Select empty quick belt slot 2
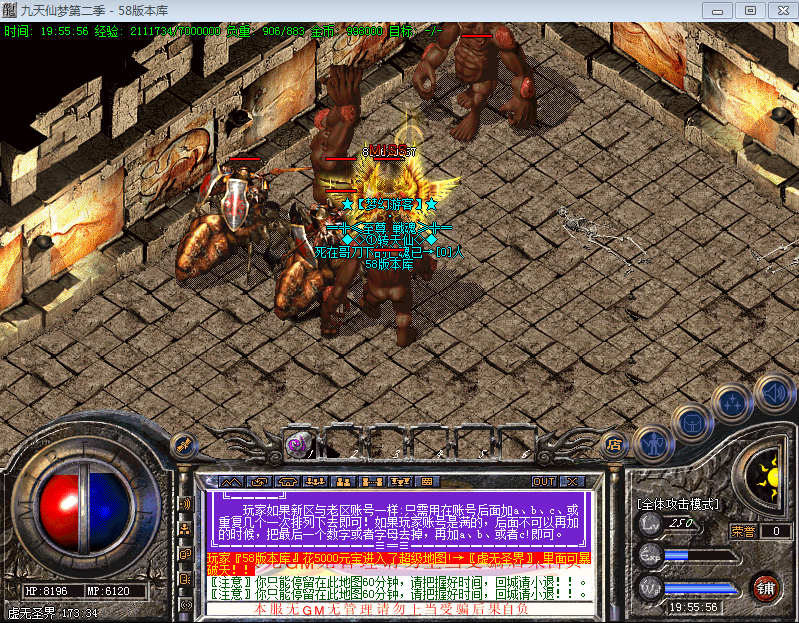This screenshot has width=799, height=623. [343, 444]
